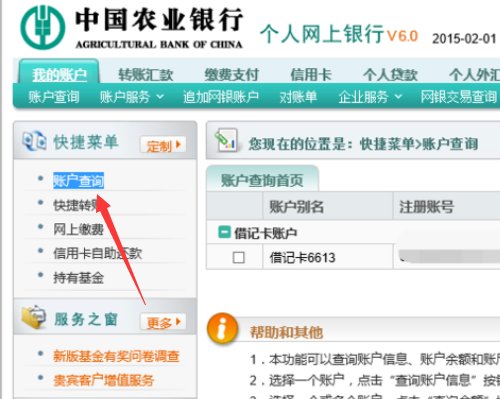Click the 更多 button in 服务之窗
This screenshot has width=500, height=399.
point(163,322)
